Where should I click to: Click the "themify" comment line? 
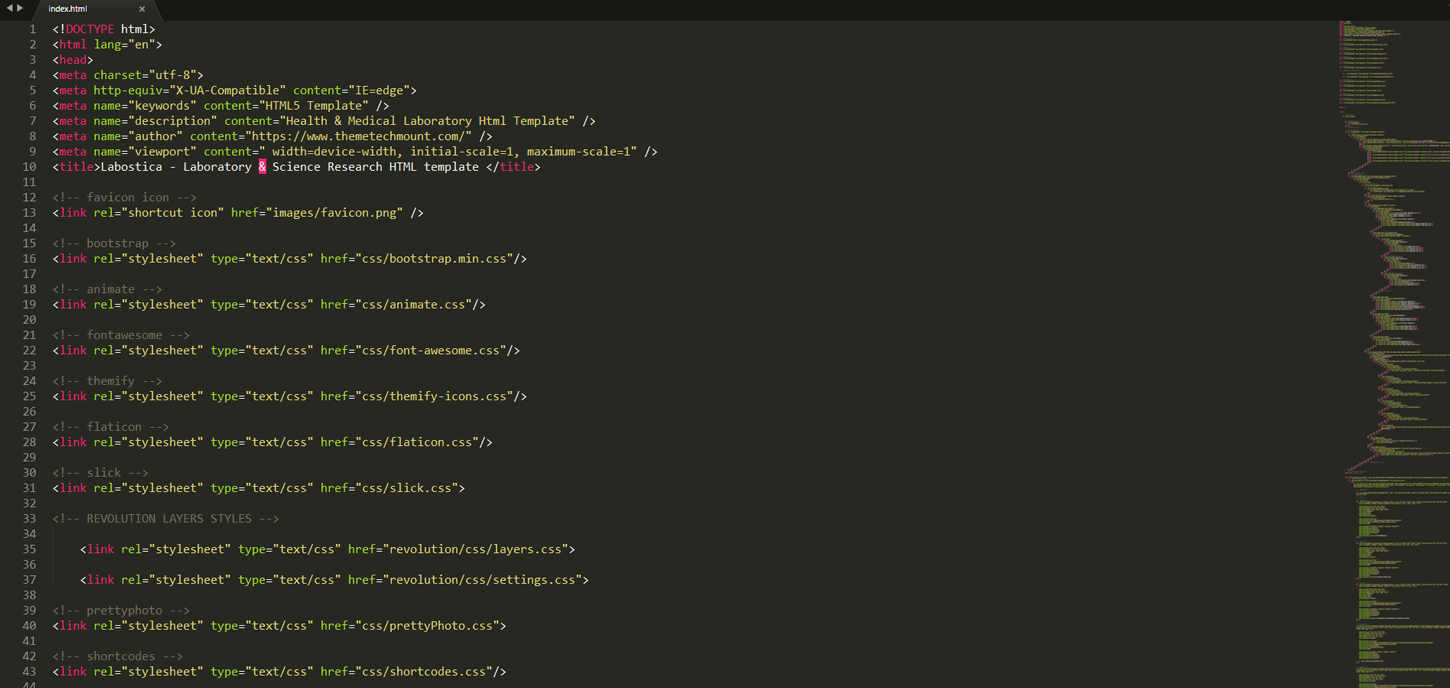coord(107,381)
